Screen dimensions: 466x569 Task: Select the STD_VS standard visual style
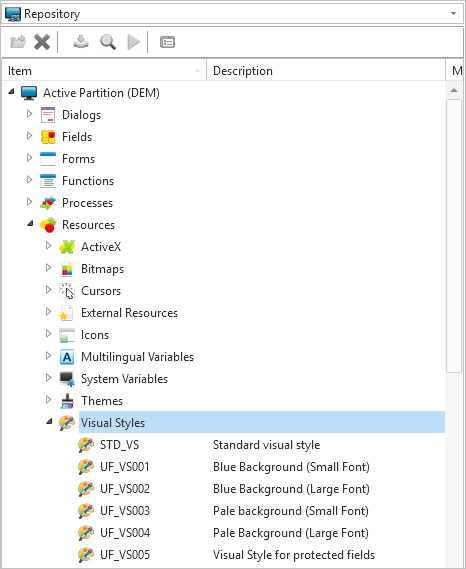pos(119,445)
